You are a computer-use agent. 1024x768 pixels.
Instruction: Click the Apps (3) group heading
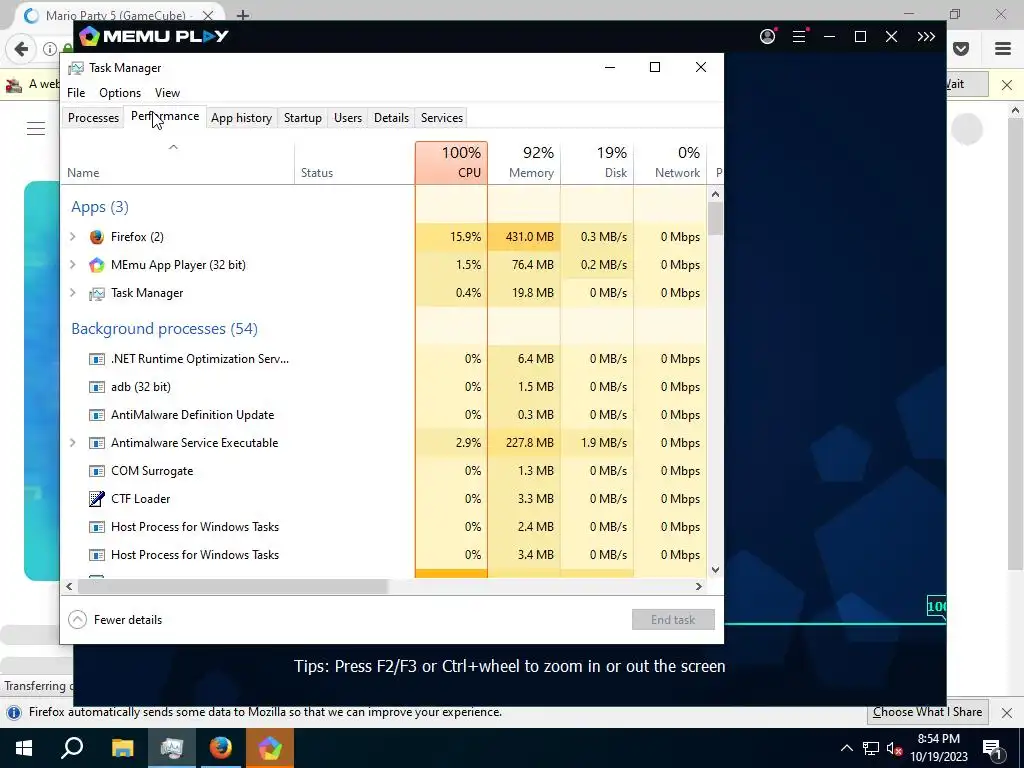pos(100,207)
